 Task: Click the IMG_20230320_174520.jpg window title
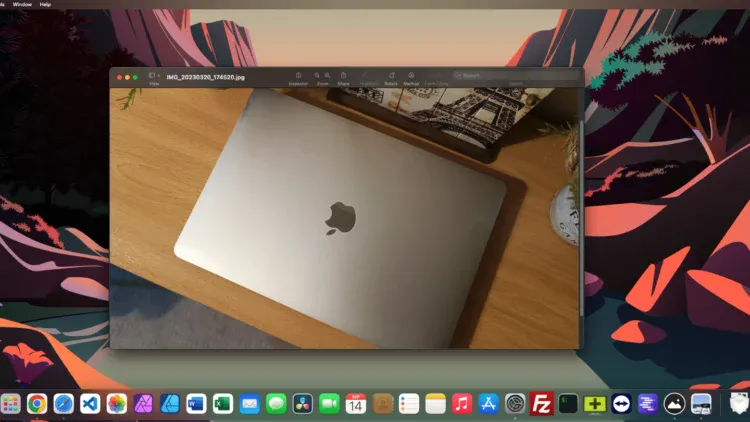click(206, 77)
